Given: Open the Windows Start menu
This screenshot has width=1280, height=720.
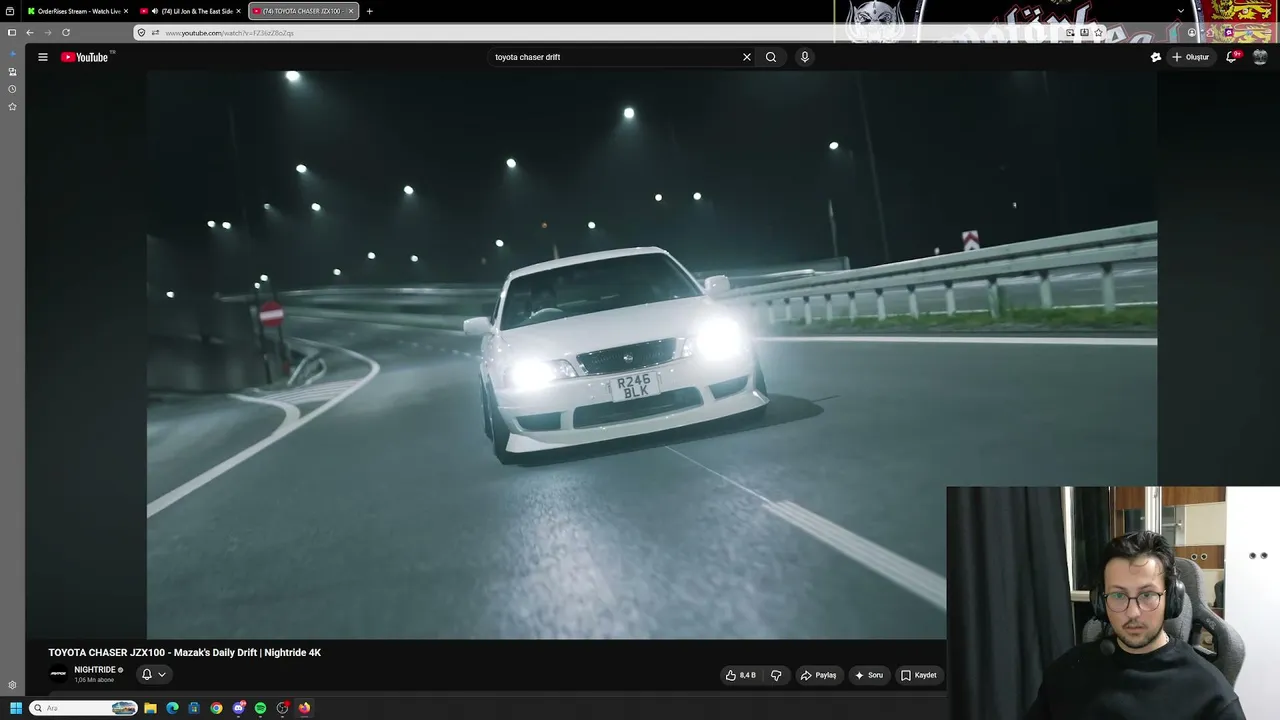Looking at the screenshot, I should pyautogui.click(x=15, y=708).
